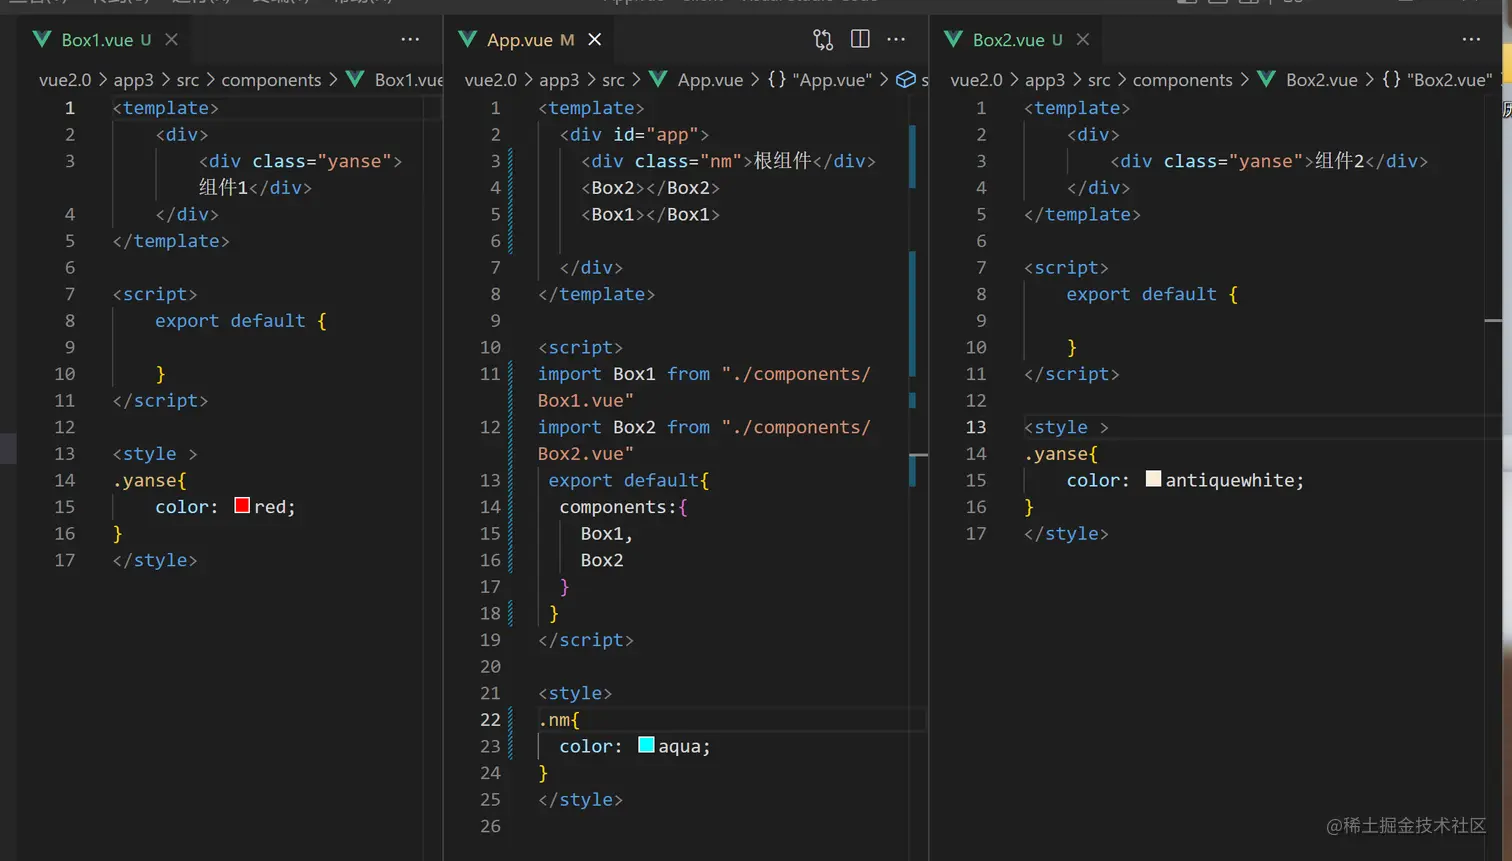Click '.yanse{' selector in Box1.vue
This screenshot has width=1512, height=861.
[150, 480]
